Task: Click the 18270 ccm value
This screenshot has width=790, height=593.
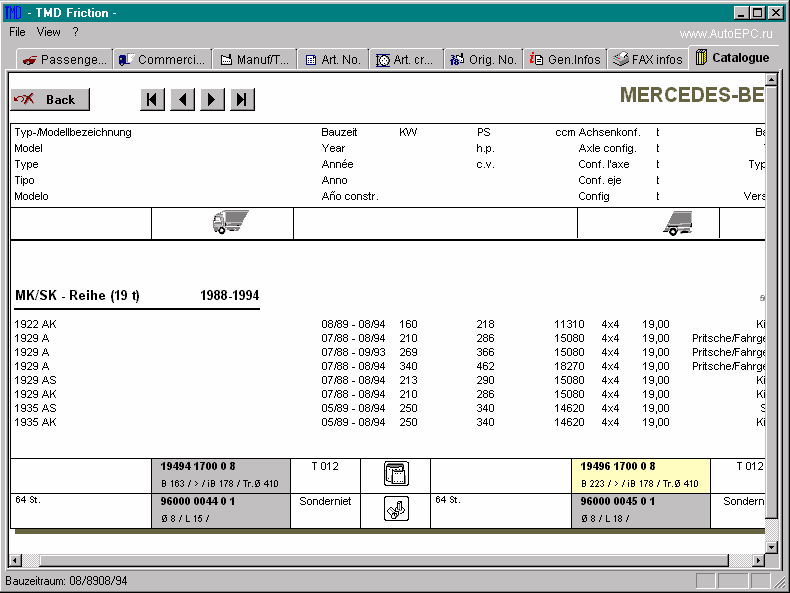Action: click(569, 366)
